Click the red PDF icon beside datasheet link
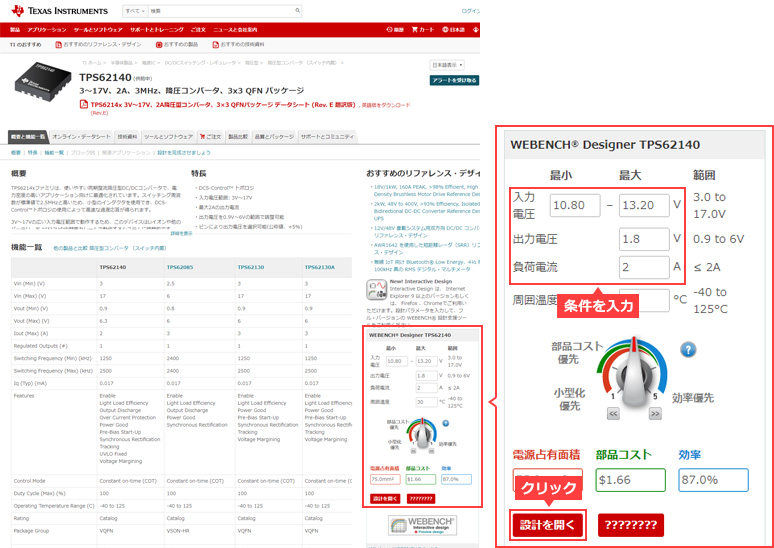This screenshot has width=774, height=548. 84,105
